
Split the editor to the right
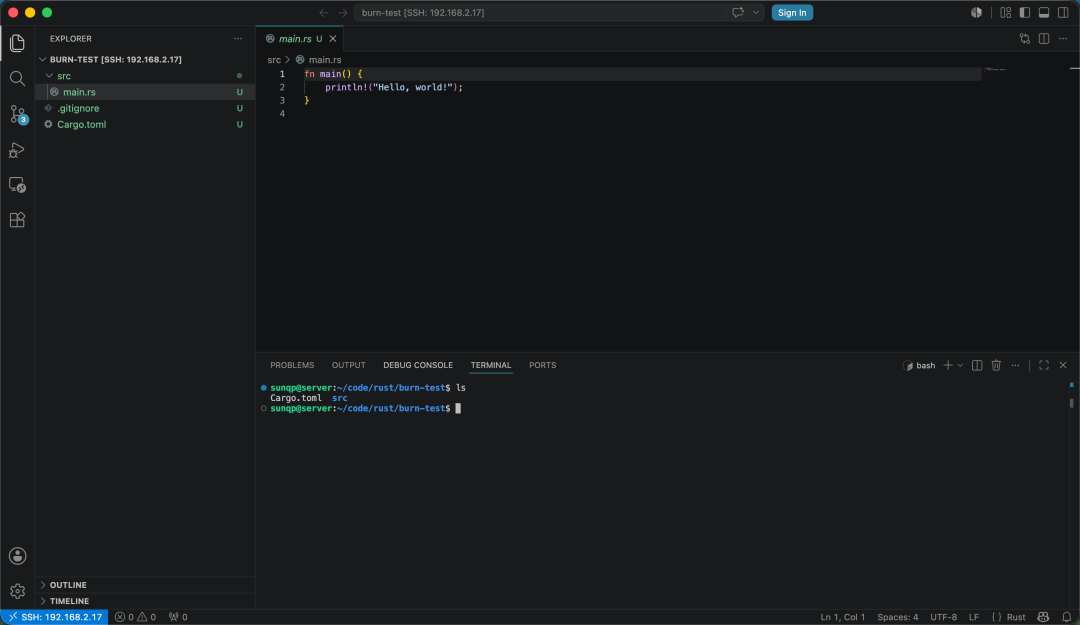tap(1044, 39)
